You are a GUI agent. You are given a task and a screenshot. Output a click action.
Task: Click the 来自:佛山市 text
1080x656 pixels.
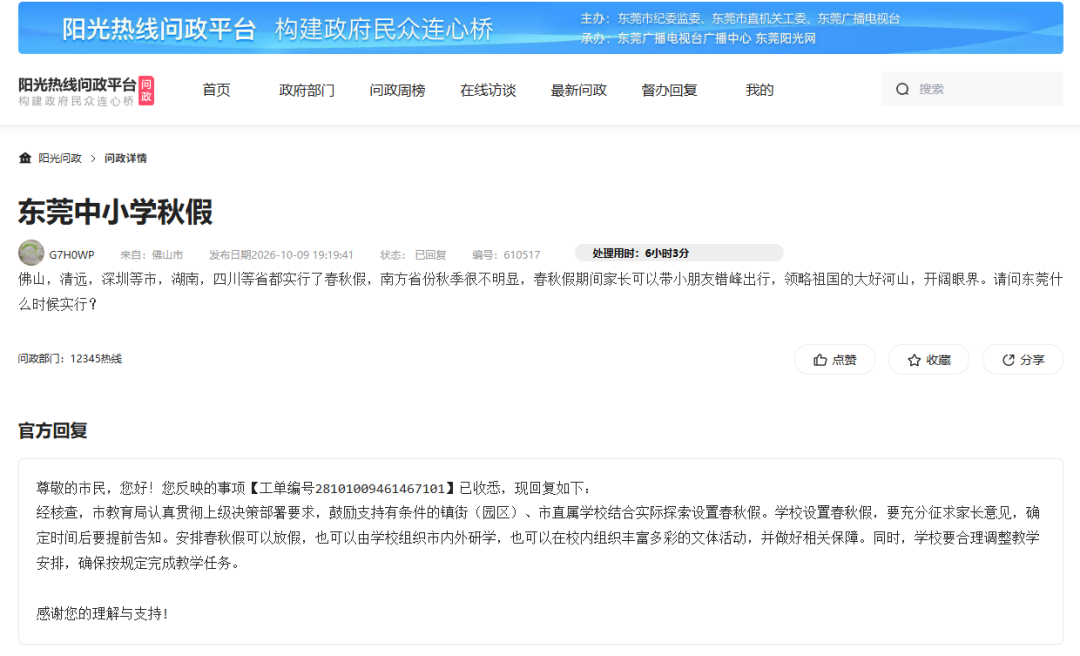coord(152,254)
